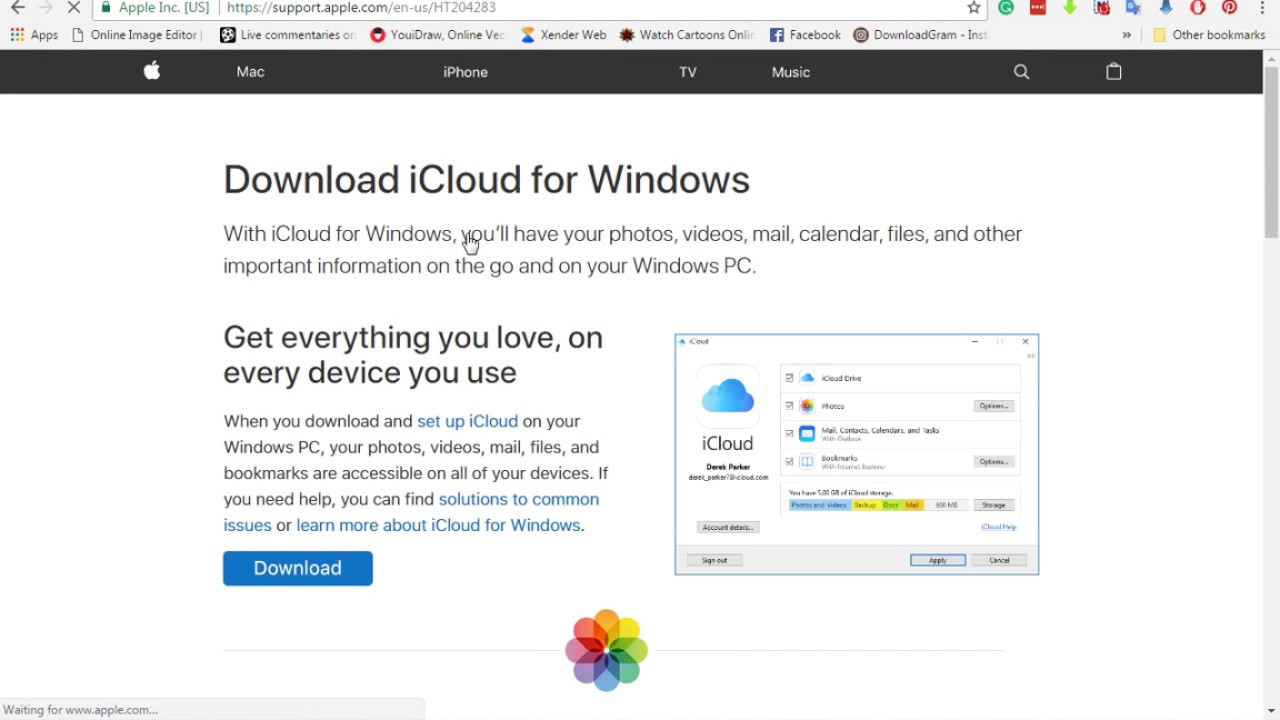The height and width of the screenshot is (720, 1280).
Task: Click Account details button
Action: tap(728, 527)
